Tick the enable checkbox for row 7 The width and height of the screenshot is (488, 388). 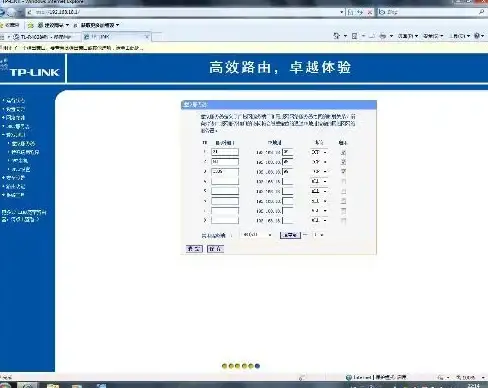click(343, 211)
